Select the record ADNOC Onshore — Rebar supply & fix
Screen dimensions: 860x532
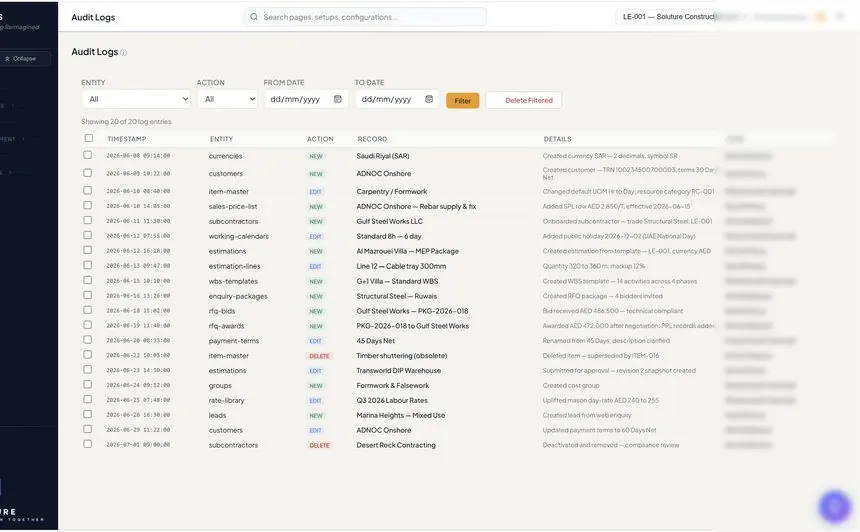pyautogui.click(x=416, y=207)
